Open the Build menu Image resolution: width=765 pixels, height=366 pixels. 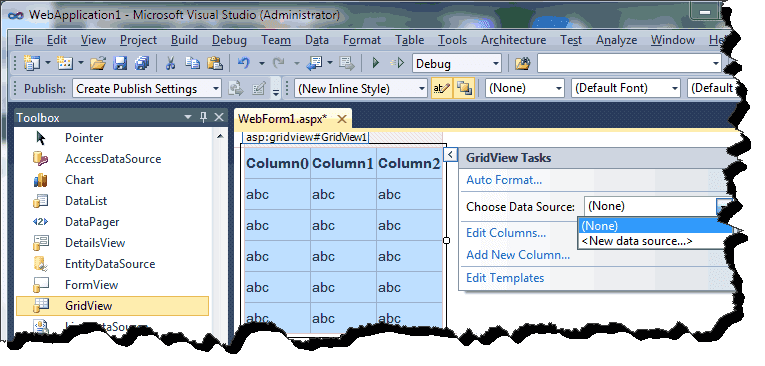tap(184, 40)
